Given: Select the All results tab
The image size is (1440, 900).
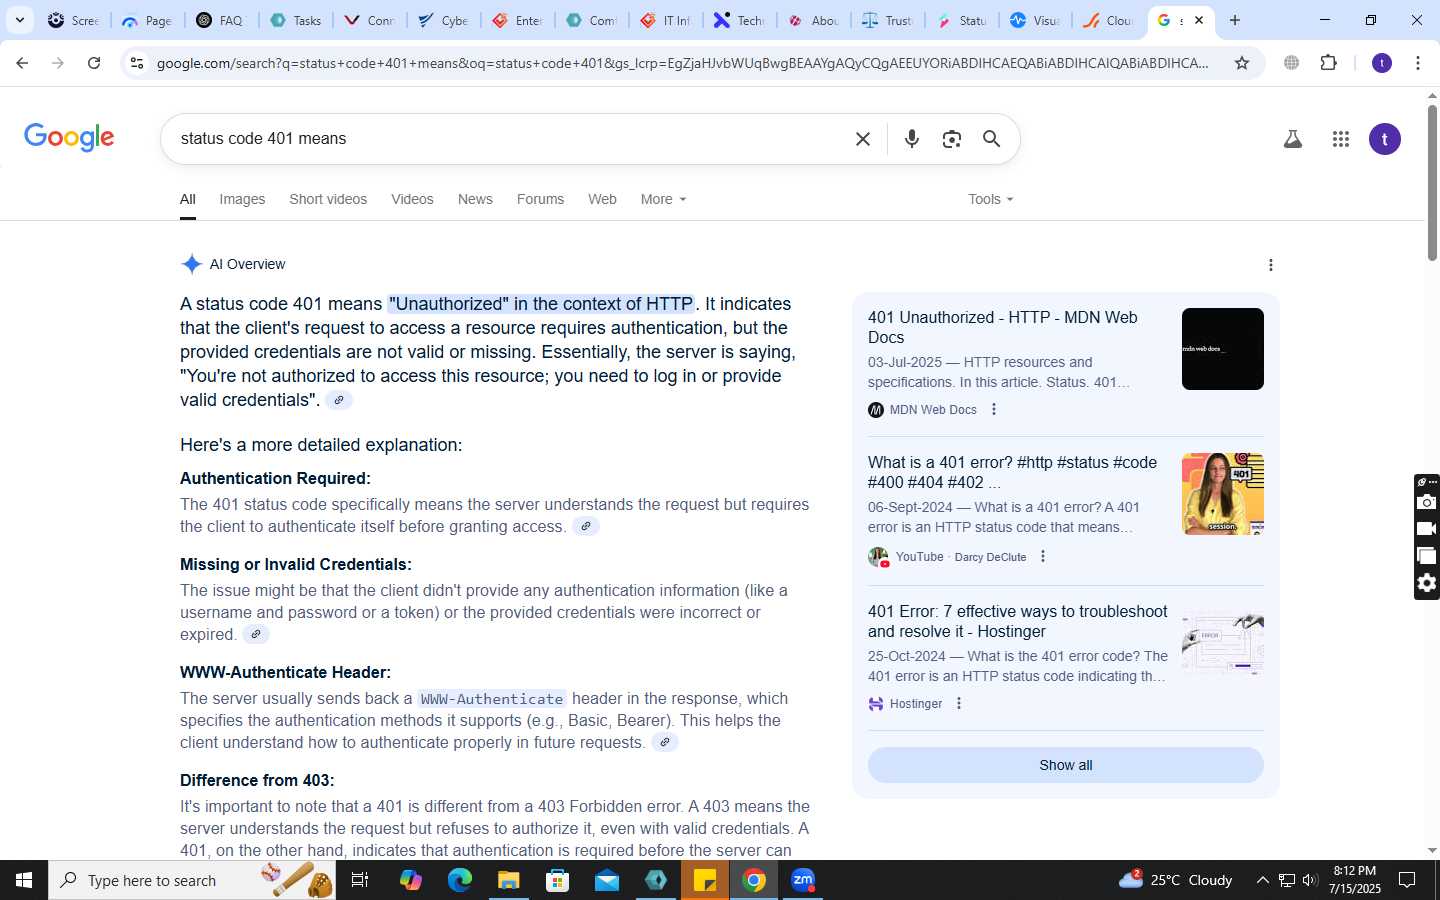Looking at the screenshot, I should pos(187,199).
